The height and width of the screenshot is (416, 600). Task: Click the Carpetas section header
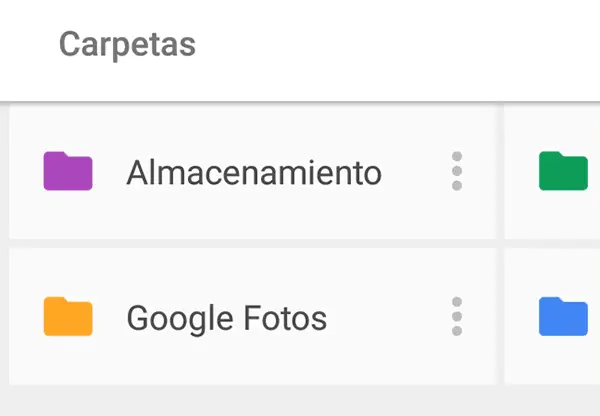point(127,45)
